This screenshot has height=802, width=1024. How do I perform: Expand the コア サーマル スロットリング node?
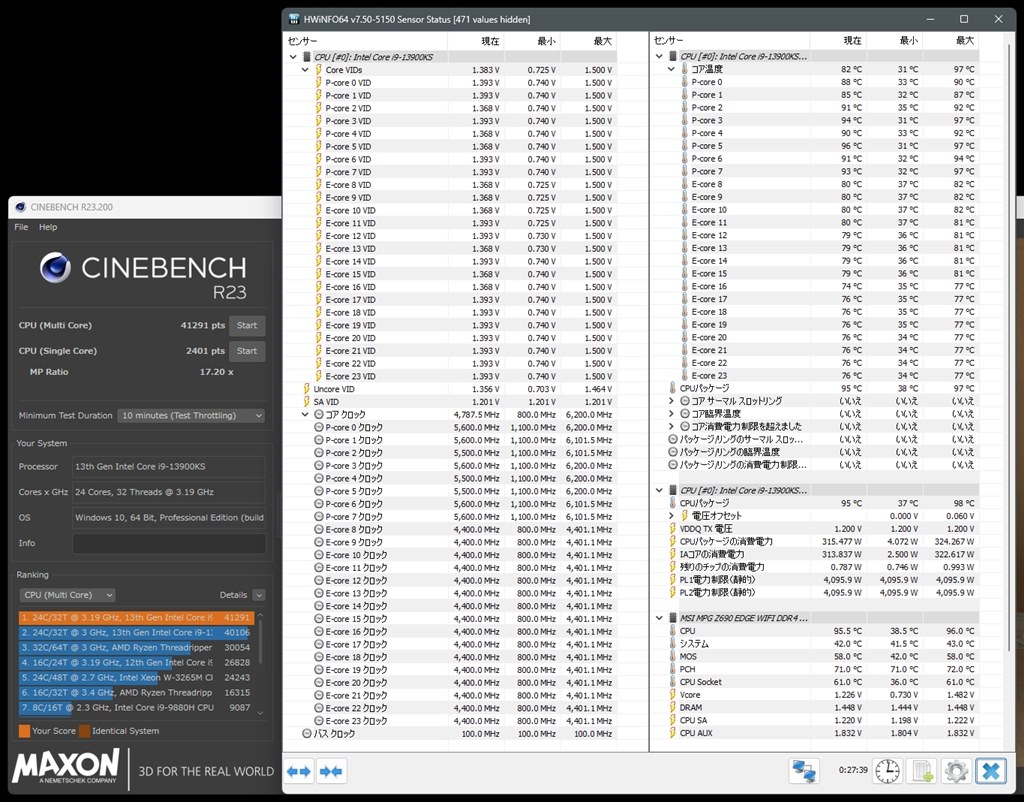[671, 401]
